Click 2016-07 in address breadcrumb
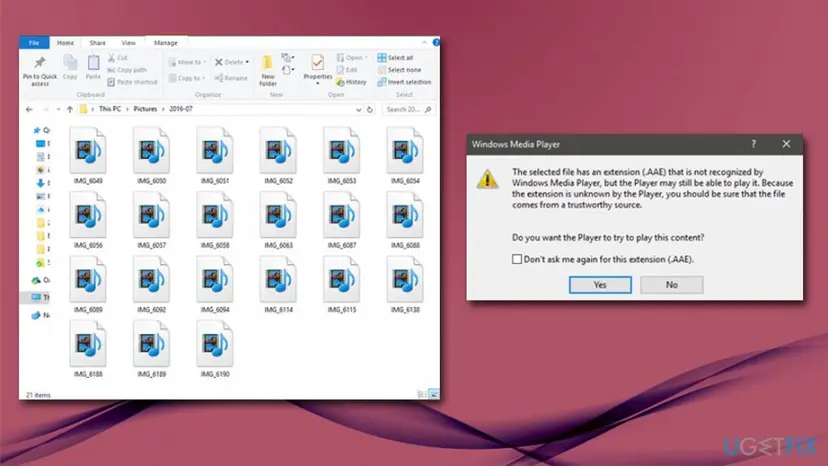This screenshot has width=828, height=466. (x=181, y=109)
